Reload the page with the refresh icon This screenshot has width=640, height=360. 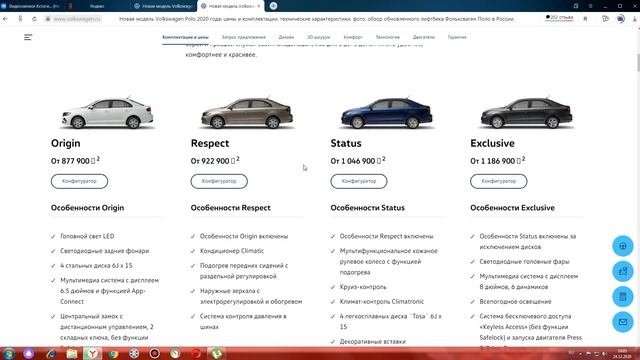pos(34,19)
